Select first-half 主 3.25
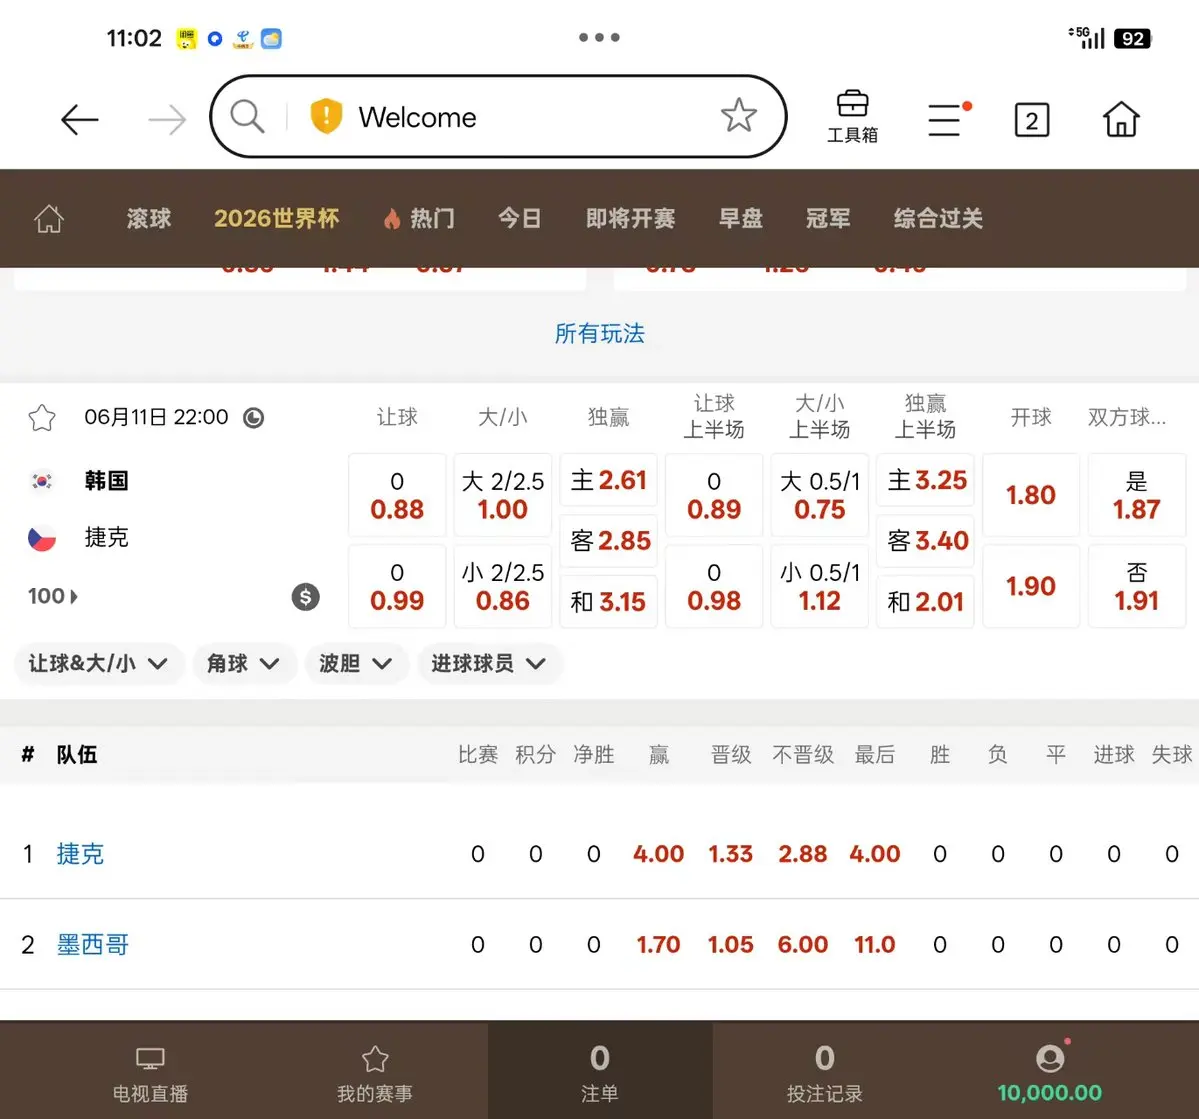The image size is (1199, 1119). pyautogui.click(x=925, y=480)
